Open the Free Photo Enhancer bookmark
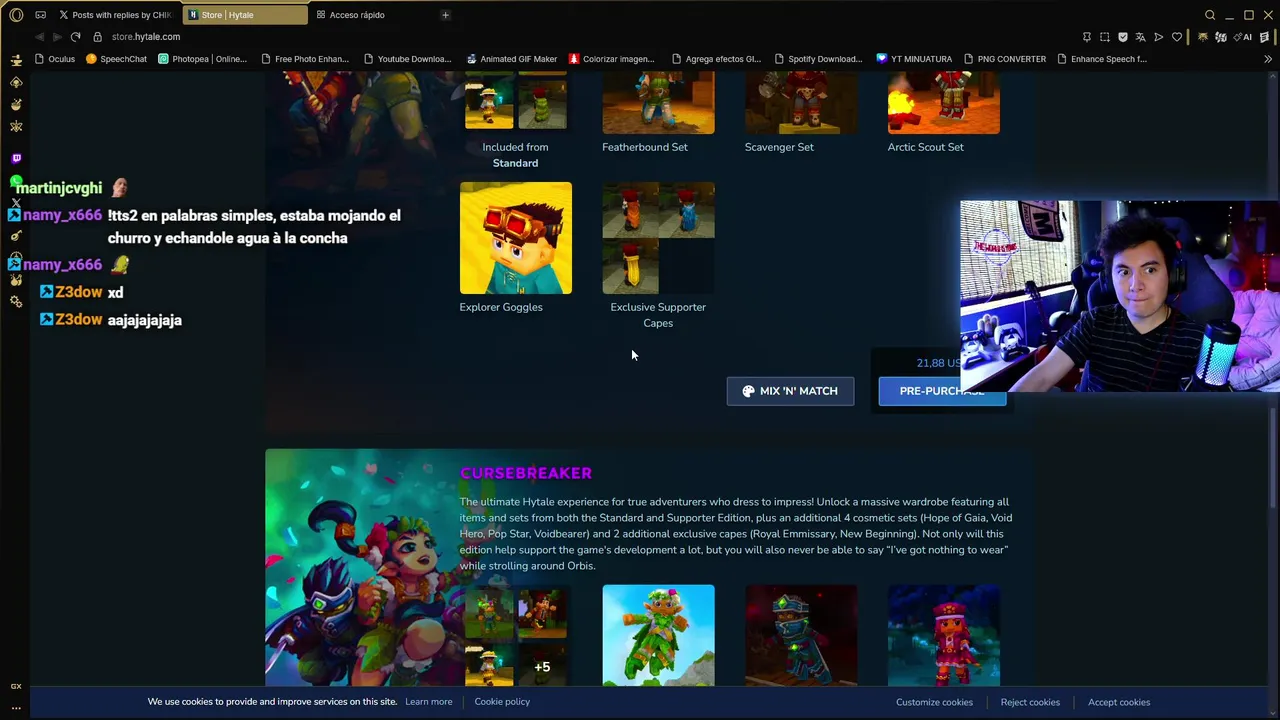1280x720 pixels. [304, 59]
